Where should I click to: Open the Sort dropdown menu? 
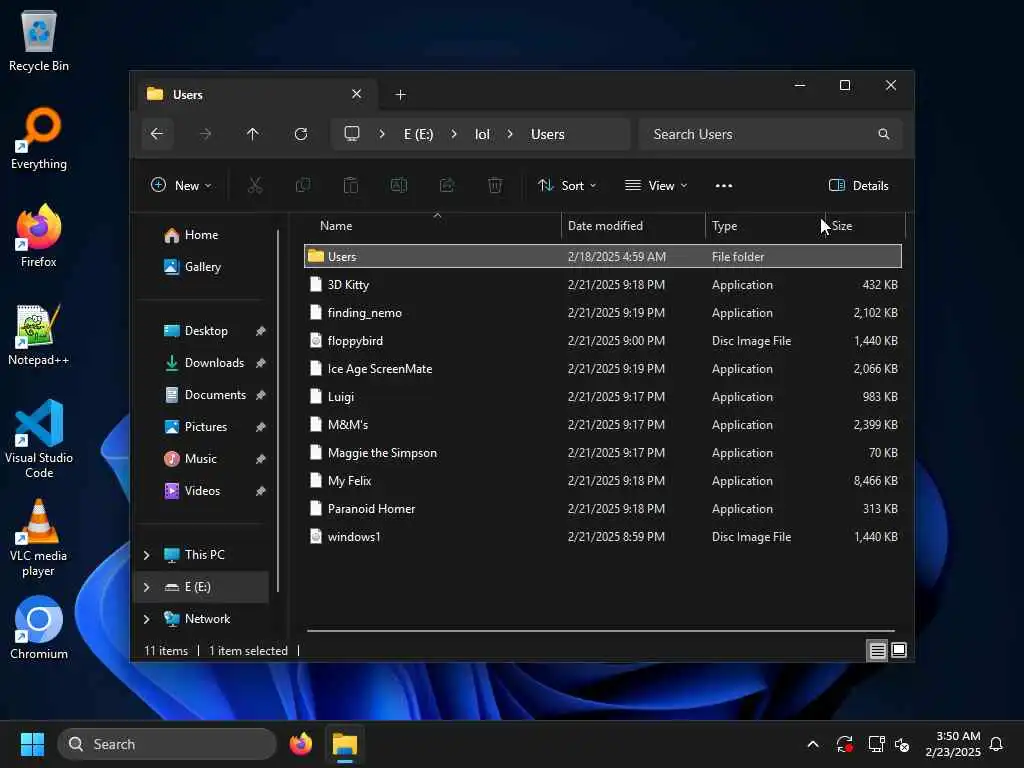pos(567,185)
